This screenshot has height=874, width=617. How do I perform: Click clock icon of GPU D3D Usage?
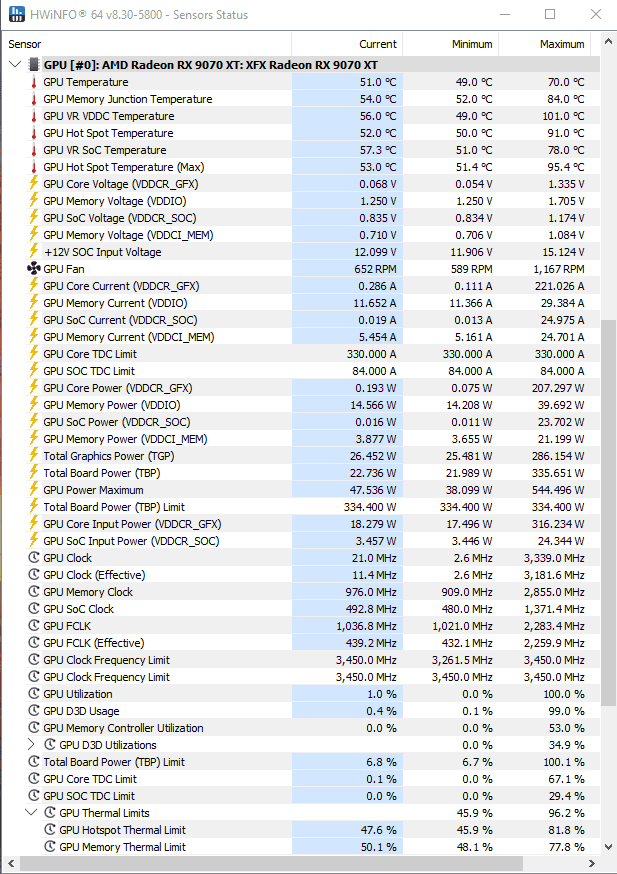pos(34,711)
